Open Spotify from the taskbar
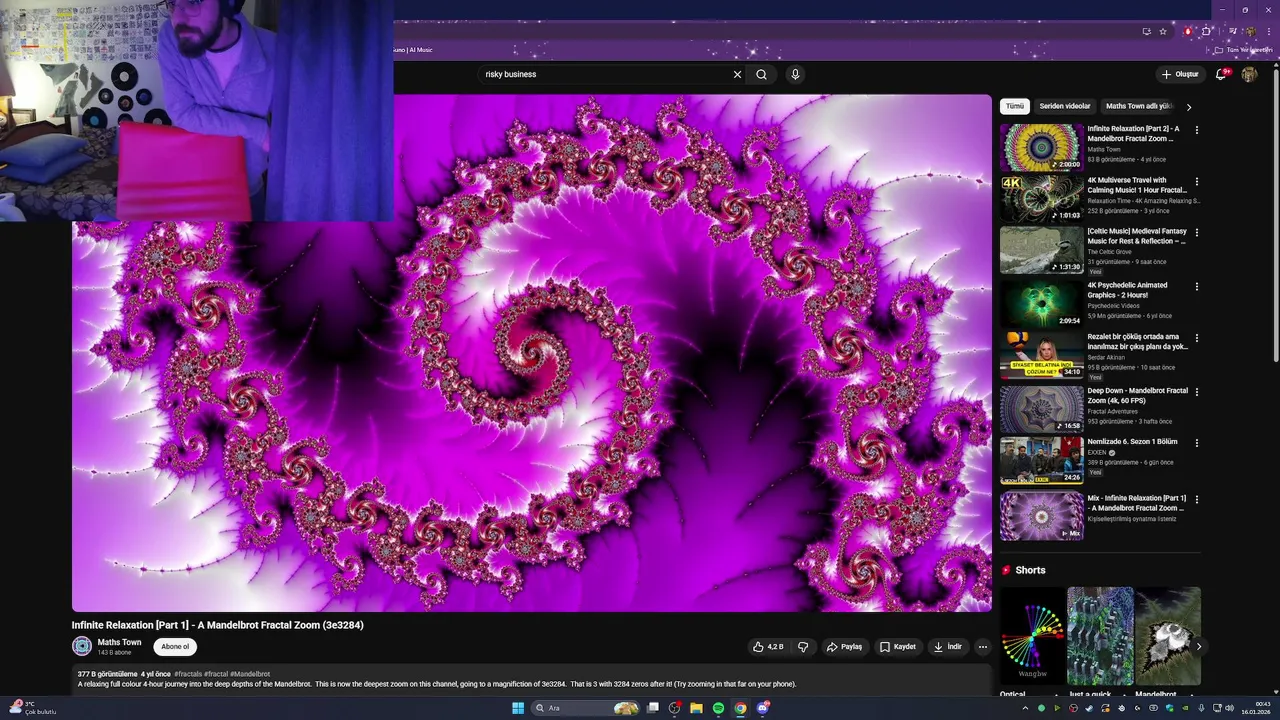Screen dimensions: 1280x720 tap(719, 708)
